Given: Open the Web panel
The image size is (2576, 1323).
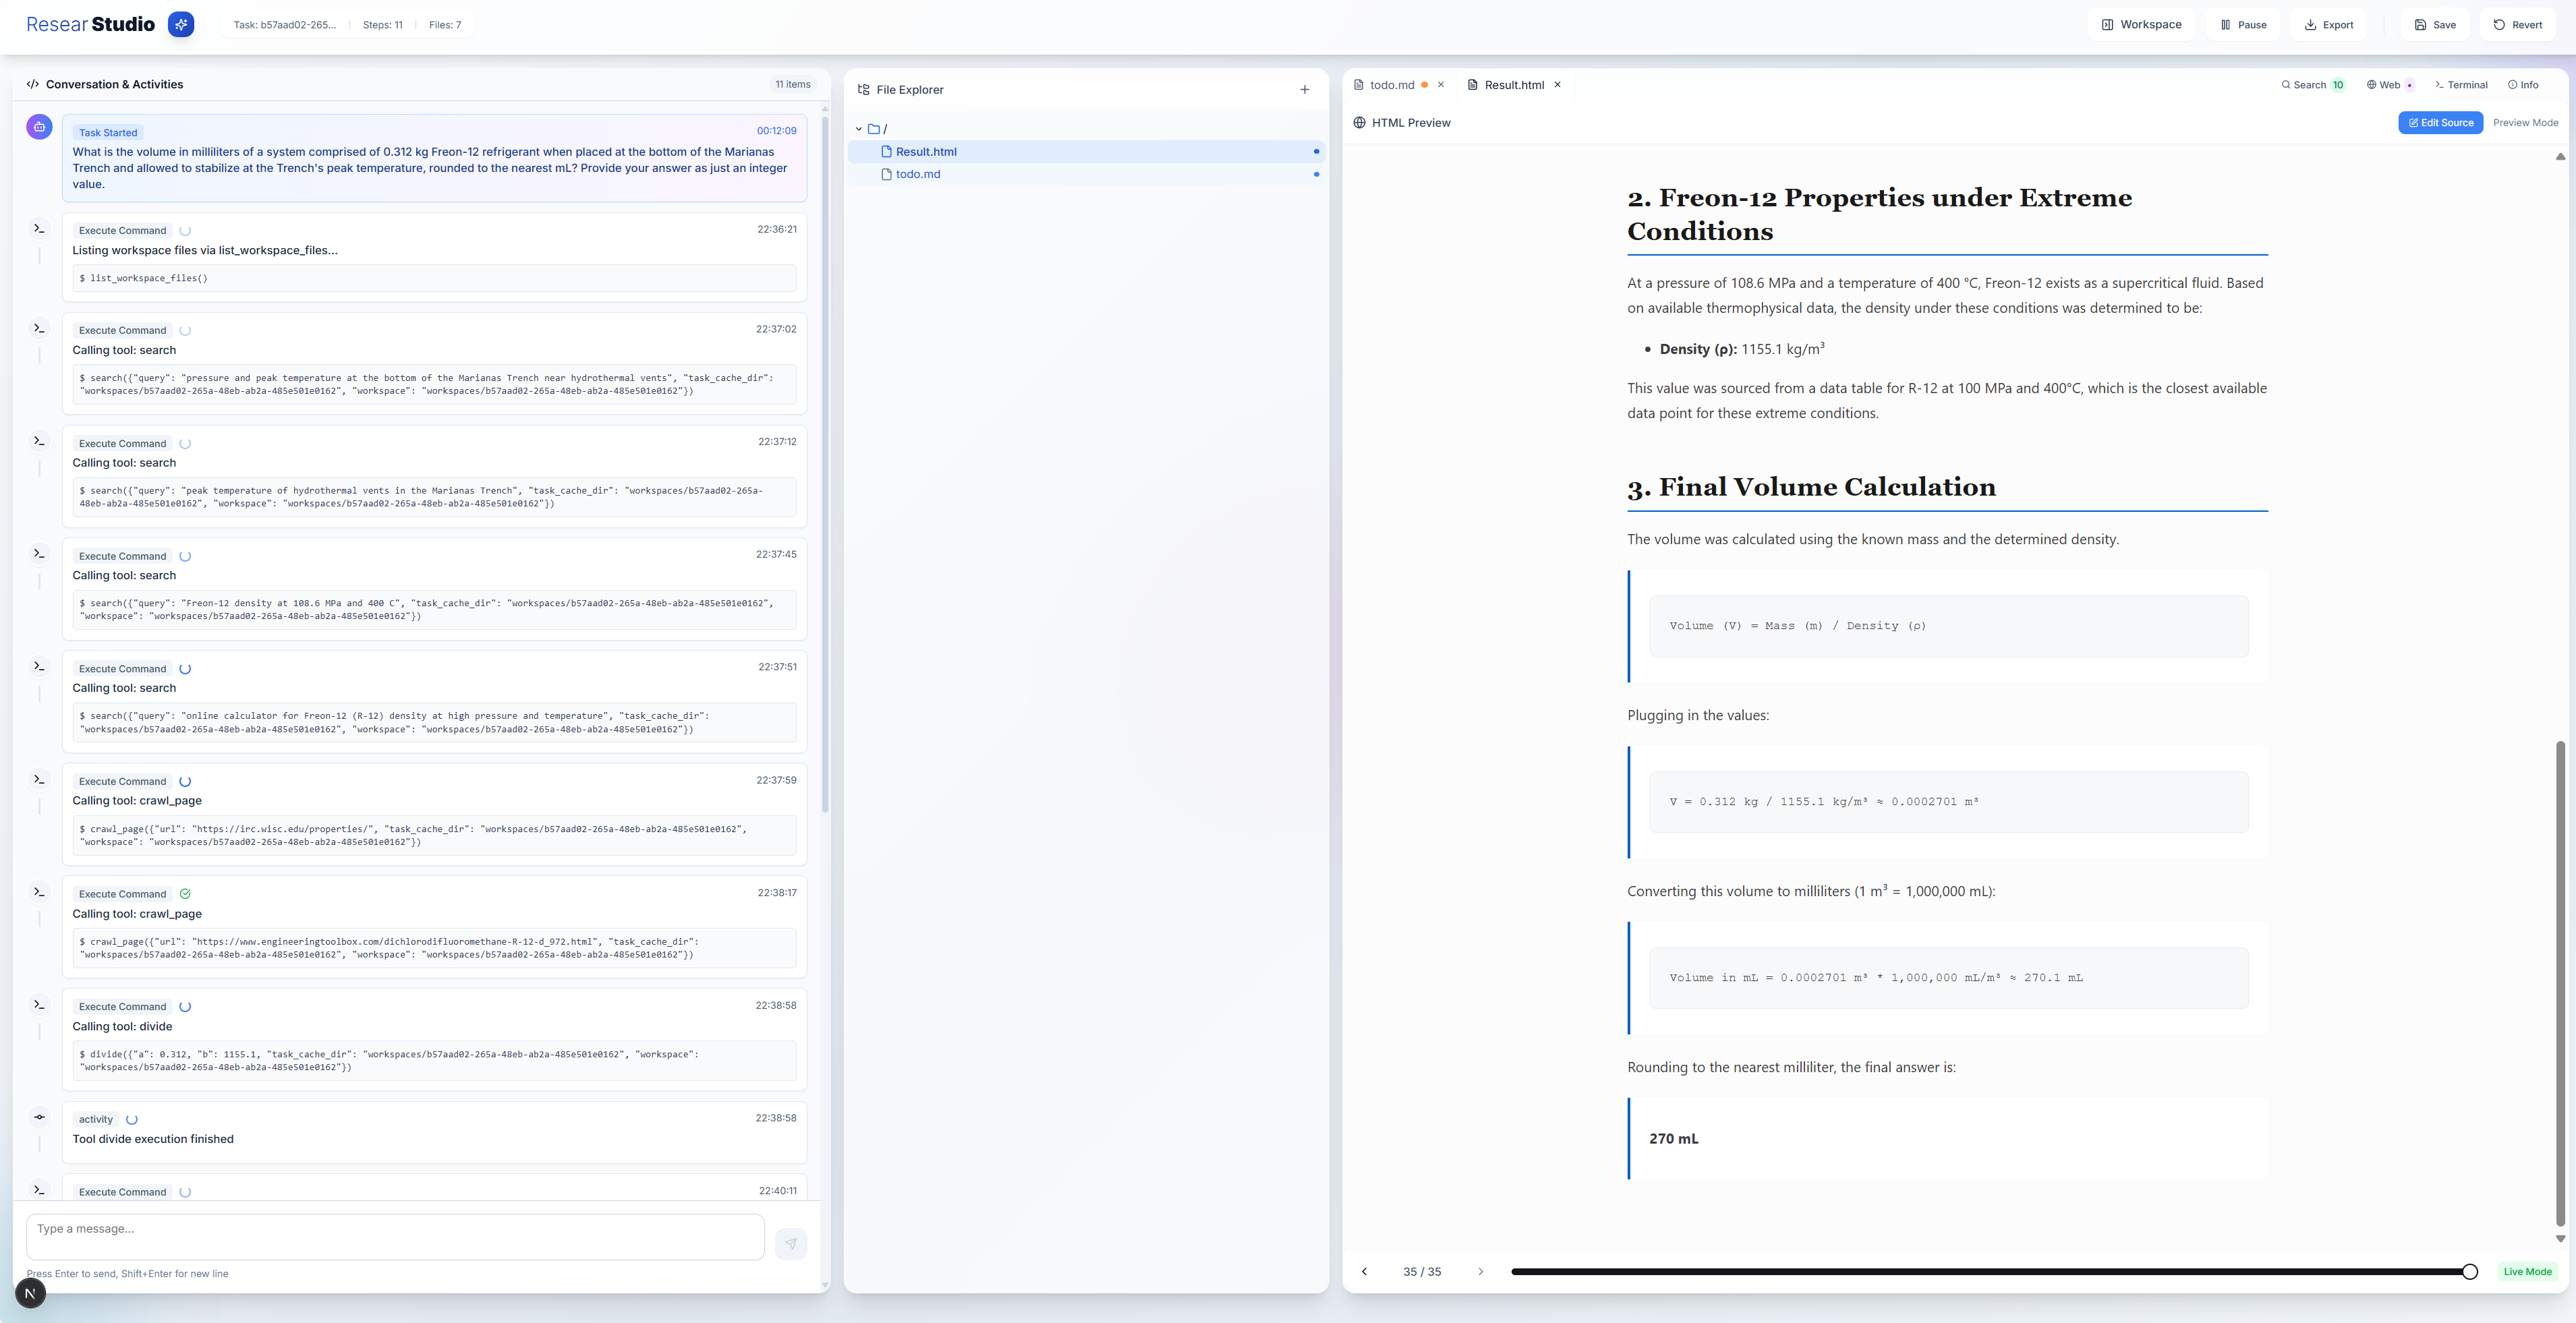Looking at the screenshot, I should pos(2389,85).
